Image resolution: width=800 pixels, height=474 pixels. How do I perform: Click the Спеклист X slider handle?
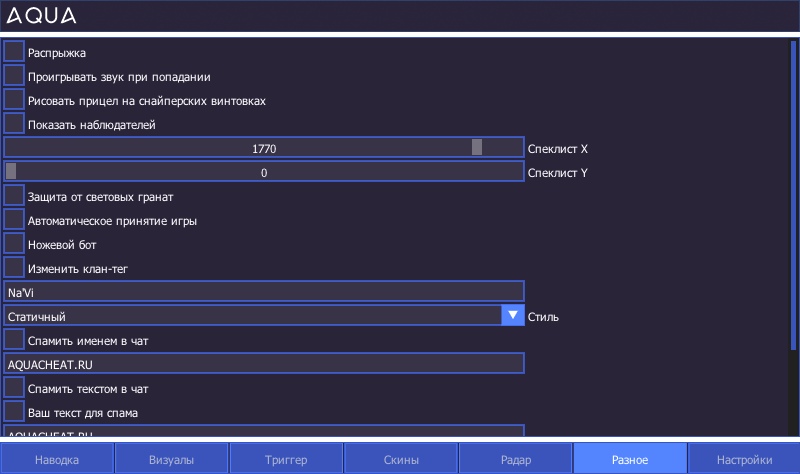click(477, 148)
